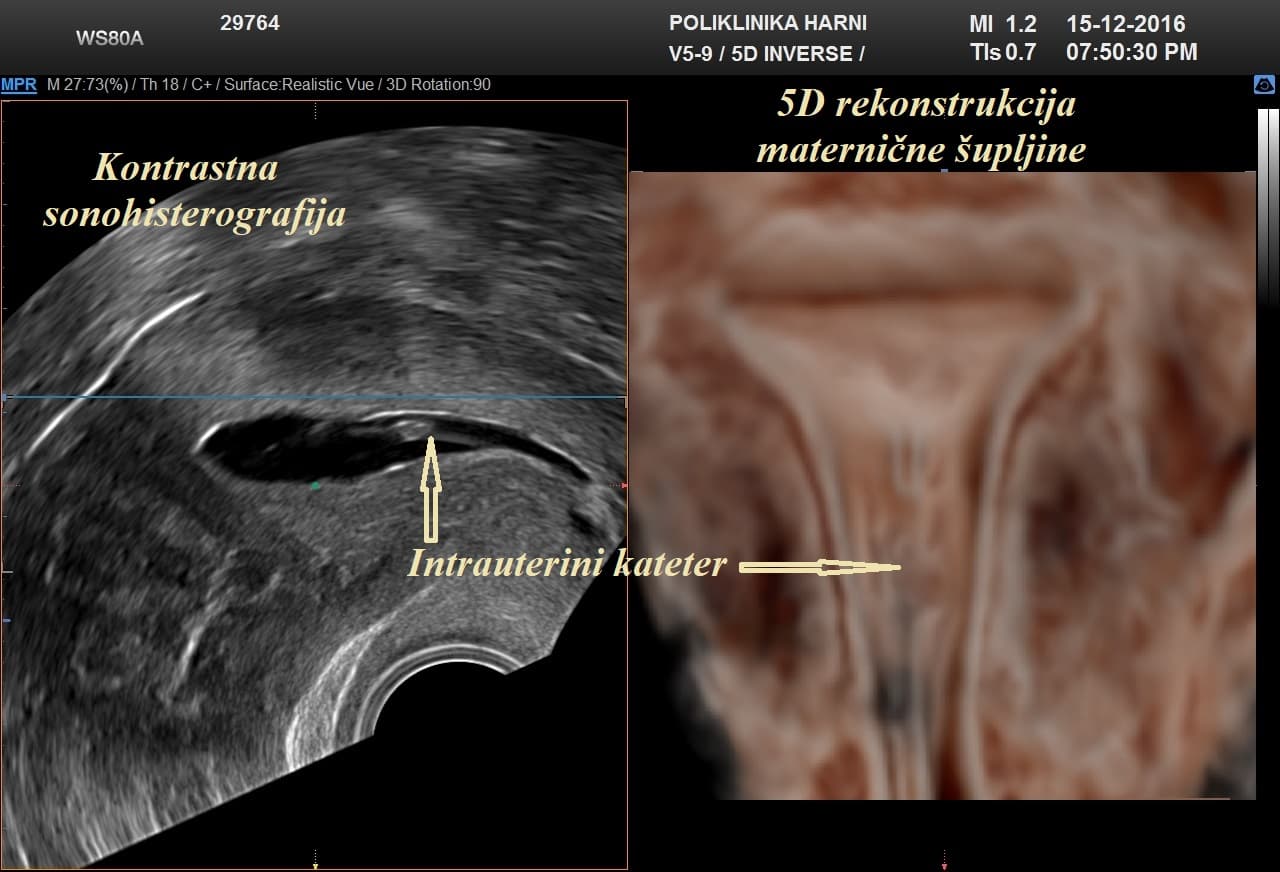The width and height of the screenshot is (1280, 872).
Task: Click the underlined MPR label
Action: (19, 85)
